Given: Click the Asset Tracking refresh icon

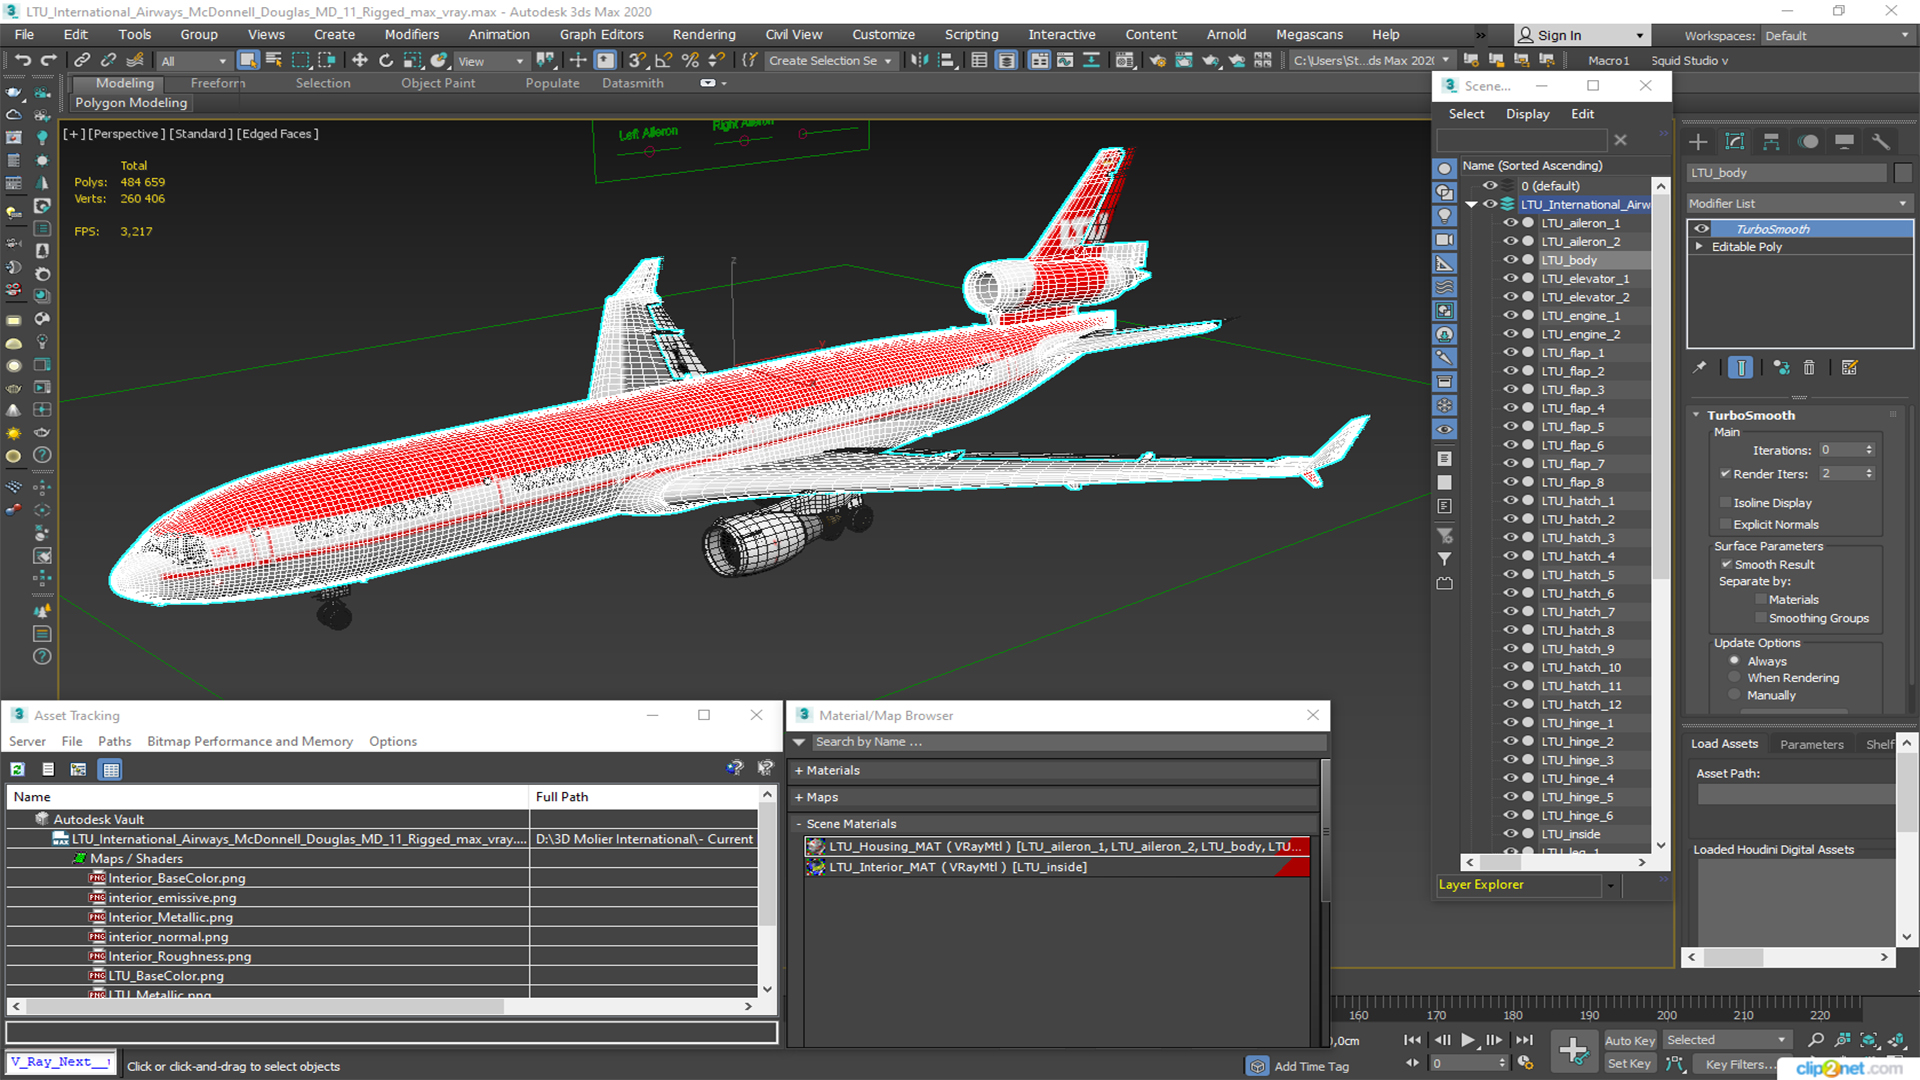Looking at the screenshot, I should point(18,769).
